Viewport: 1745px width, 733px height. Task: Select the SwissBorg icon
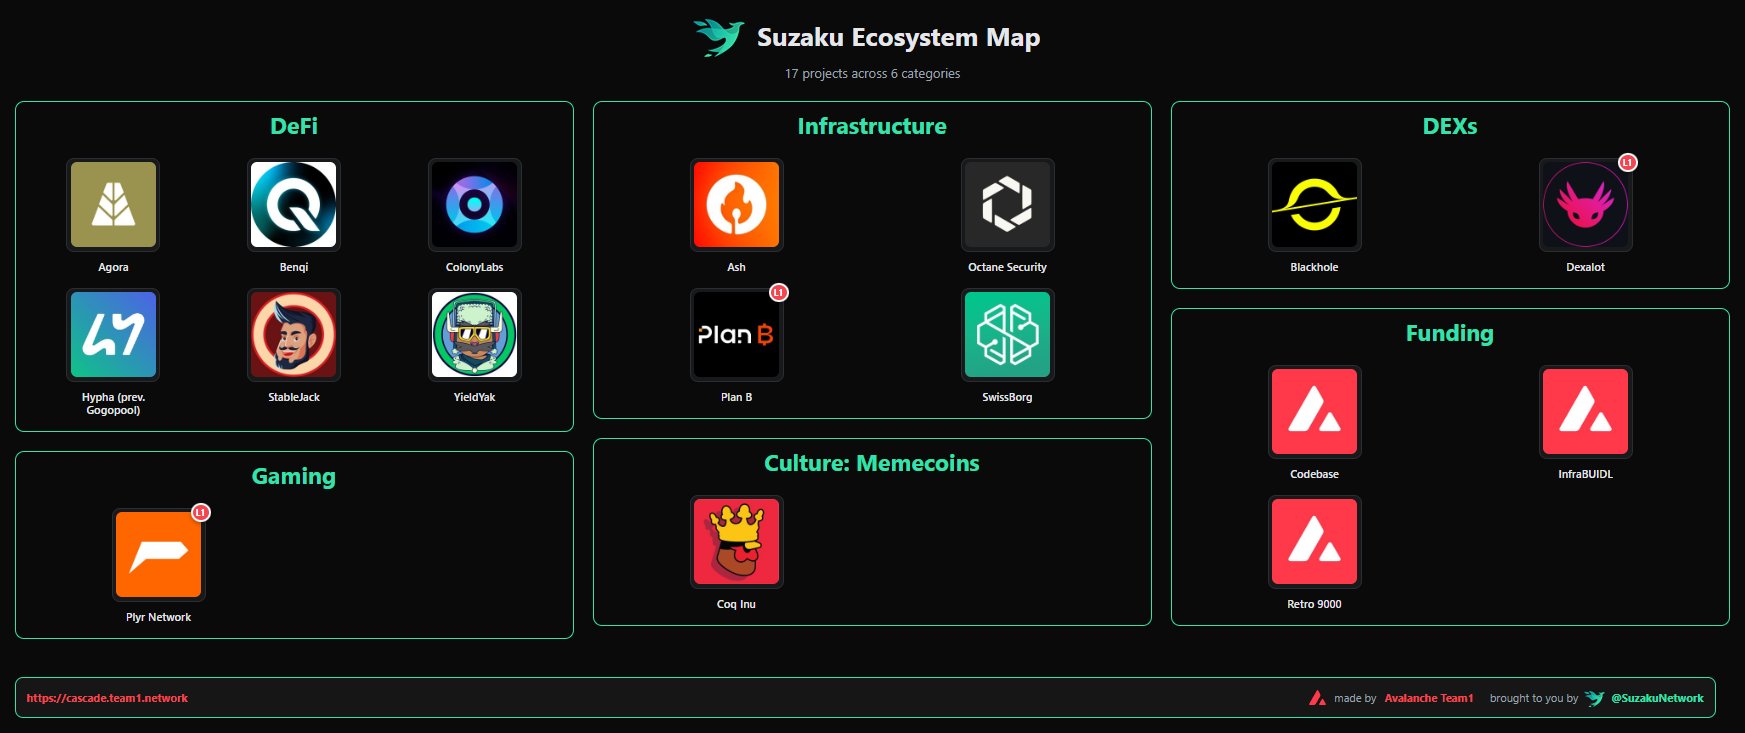[1008, 335]
